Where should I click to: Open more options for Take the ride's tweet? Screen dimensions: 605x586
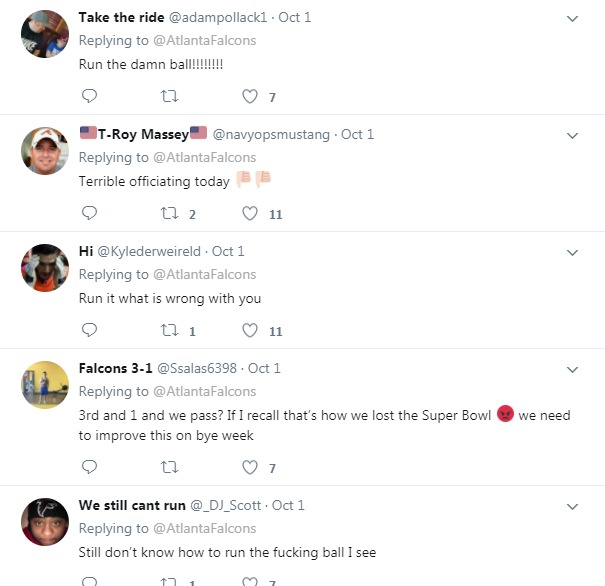tap(572, 19)
